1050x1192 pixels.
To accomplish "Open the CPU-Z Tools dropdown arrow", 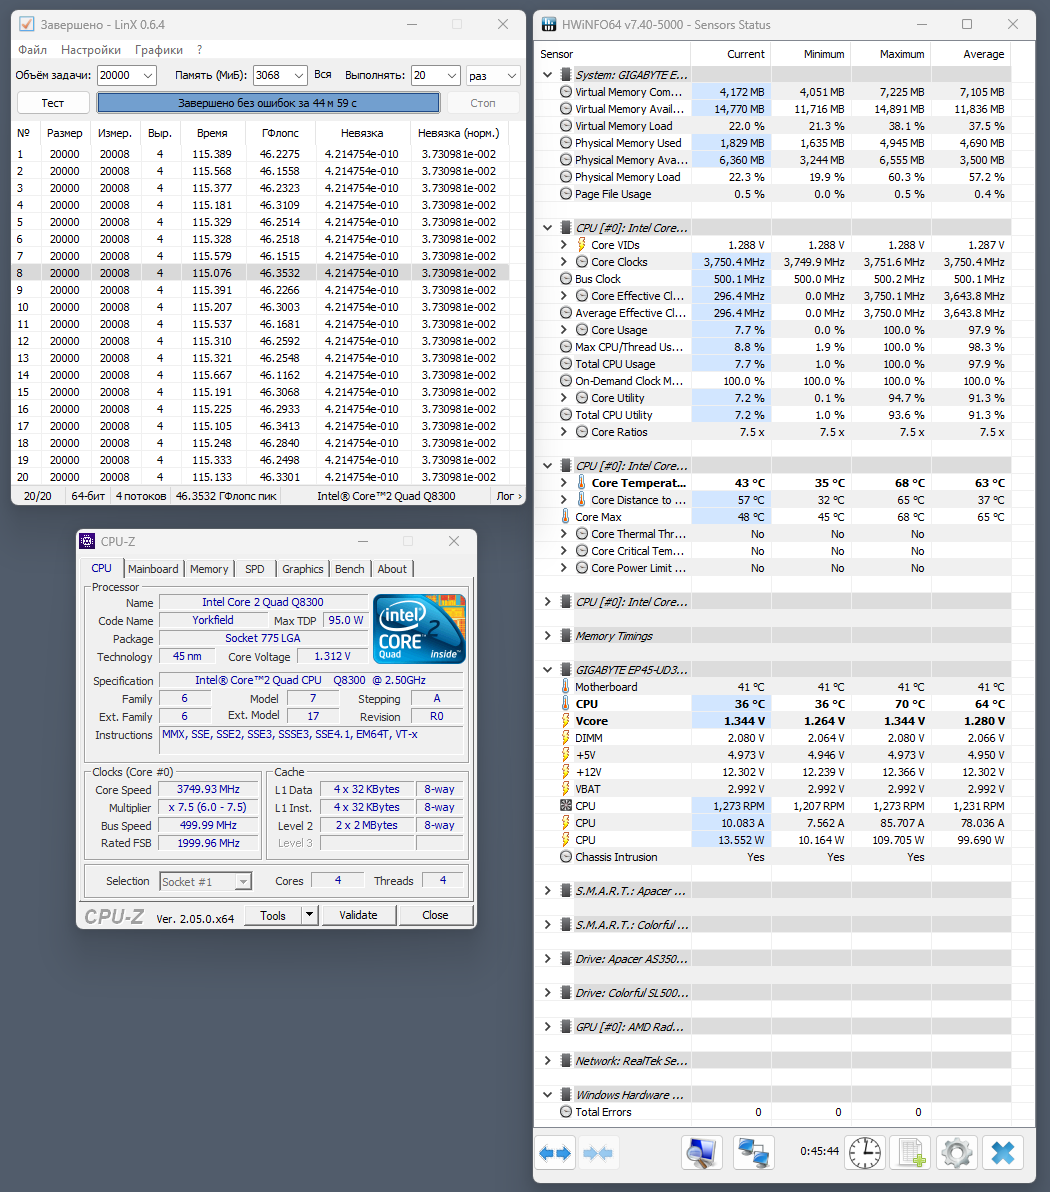I will click(309, 915).
